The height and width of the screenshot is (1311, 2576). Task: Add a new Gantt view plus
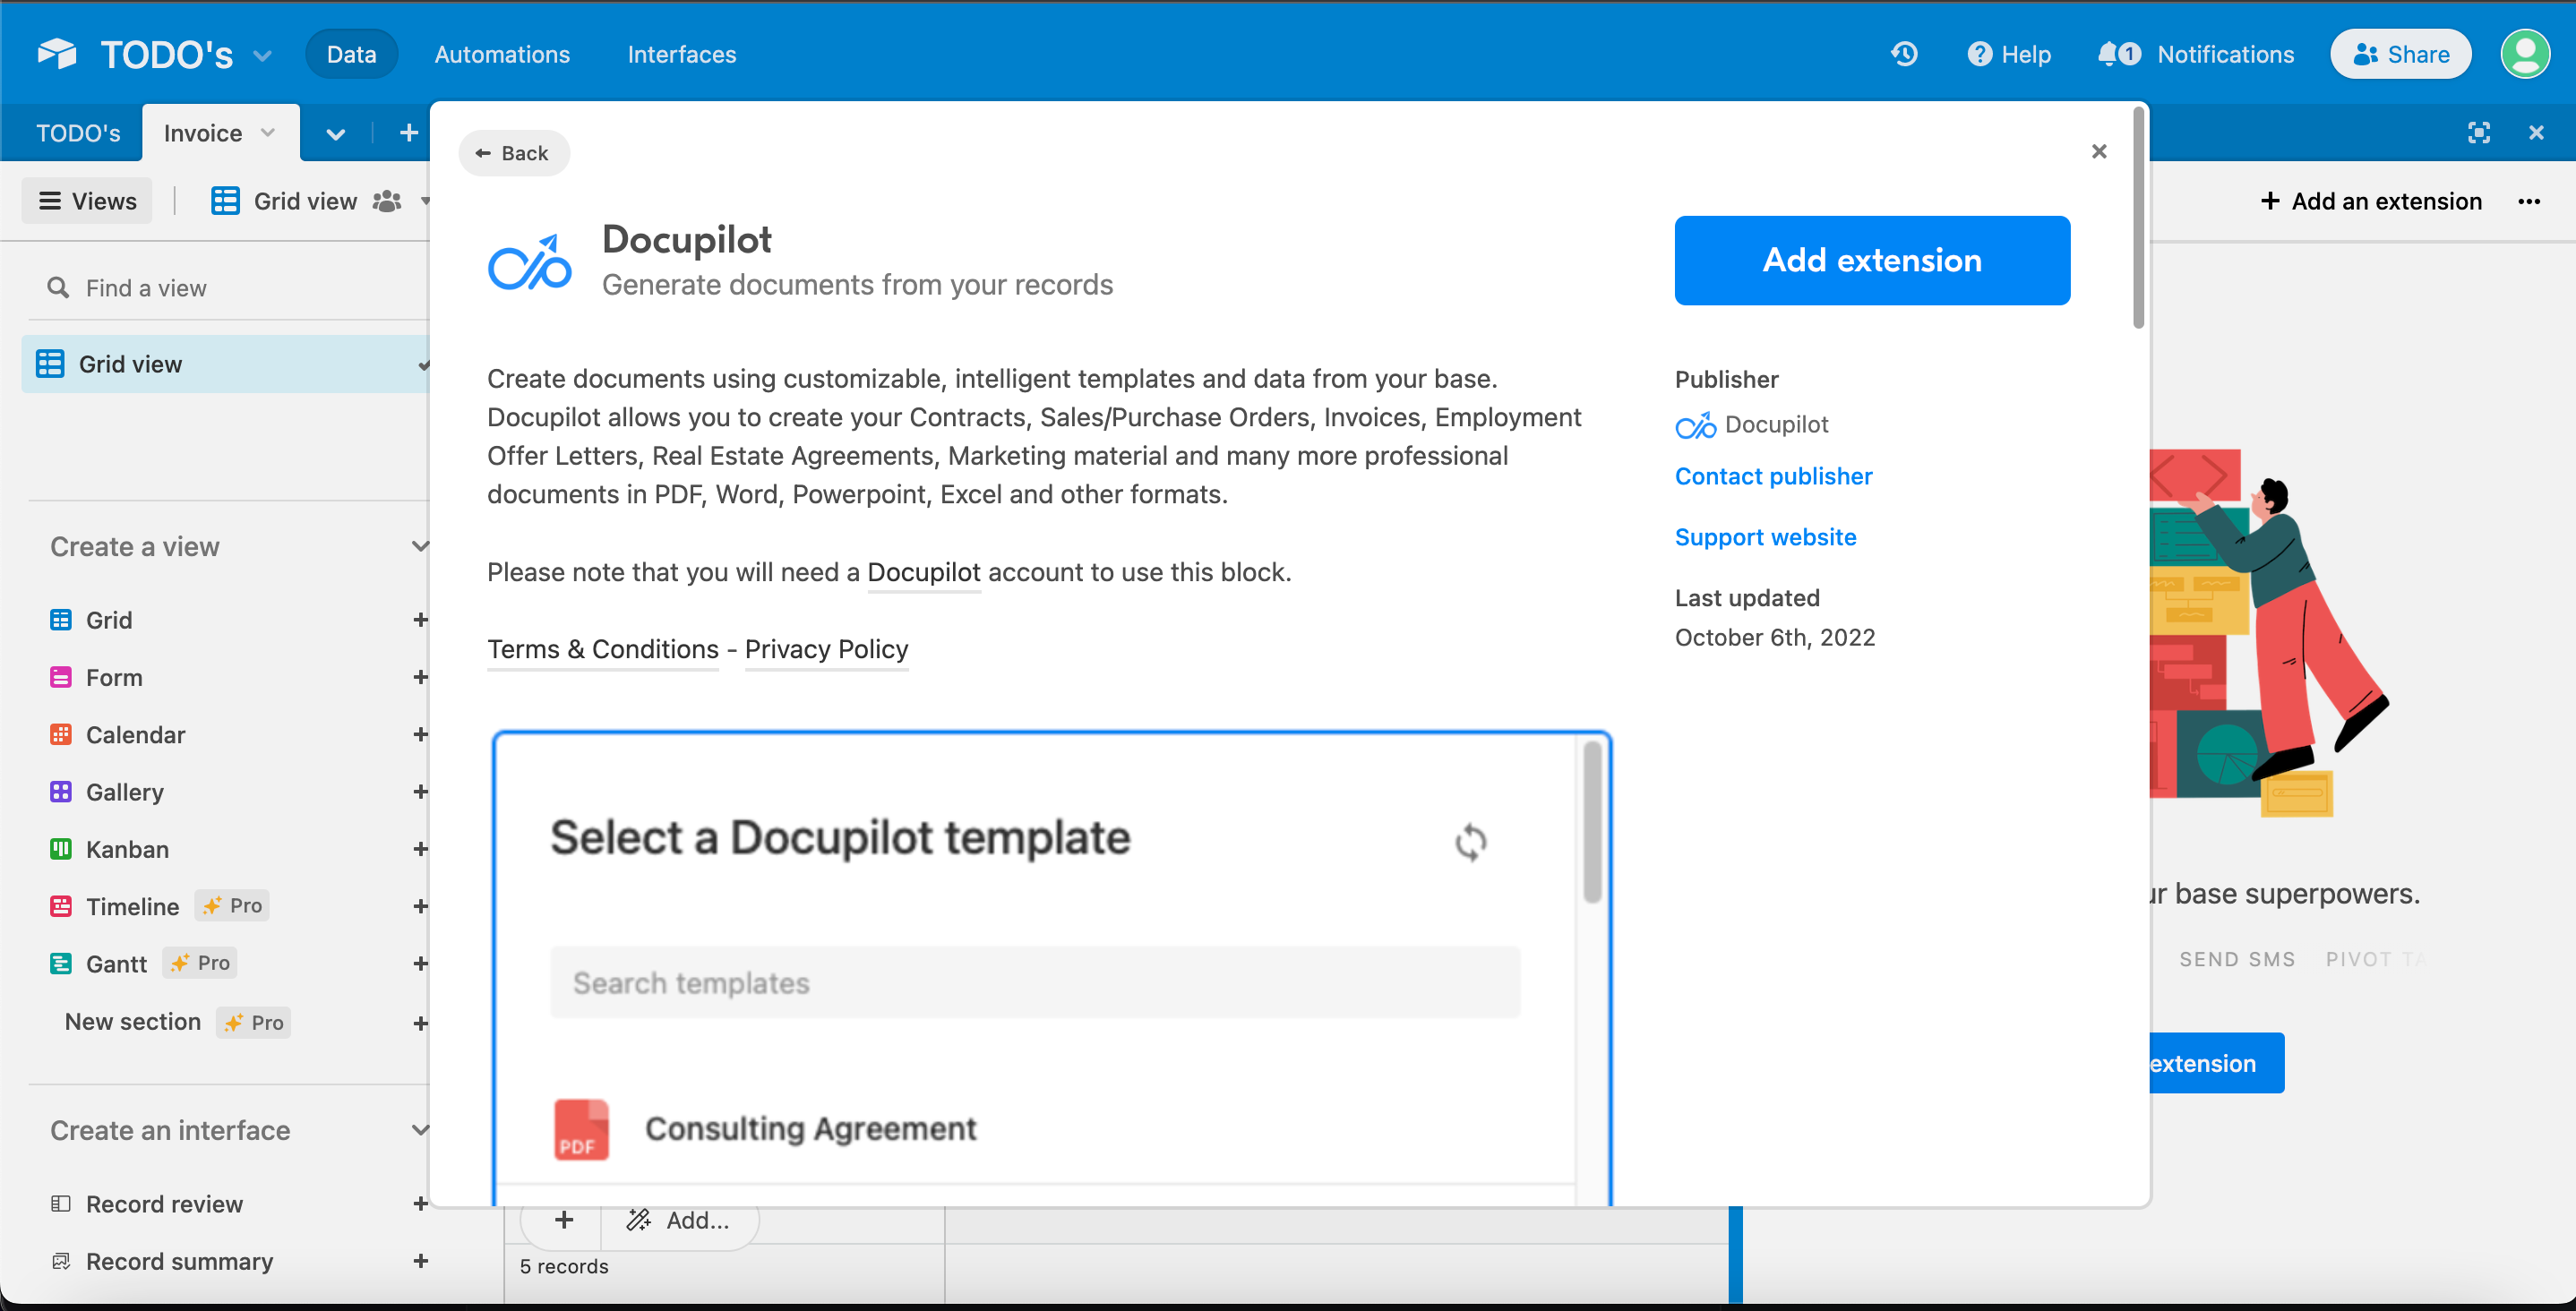[x=420, y=963]
